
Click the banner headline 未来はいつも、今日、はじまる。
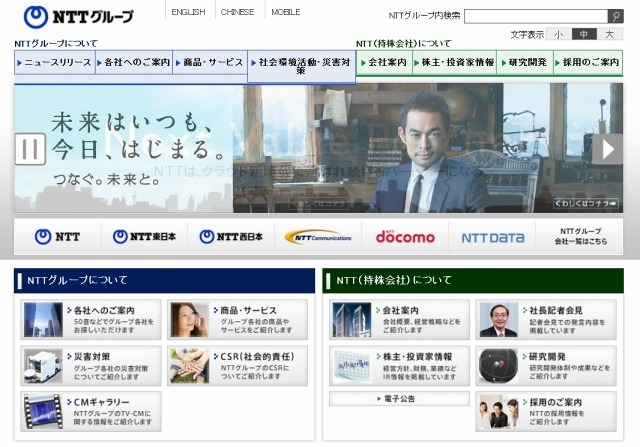click(137, 136)
